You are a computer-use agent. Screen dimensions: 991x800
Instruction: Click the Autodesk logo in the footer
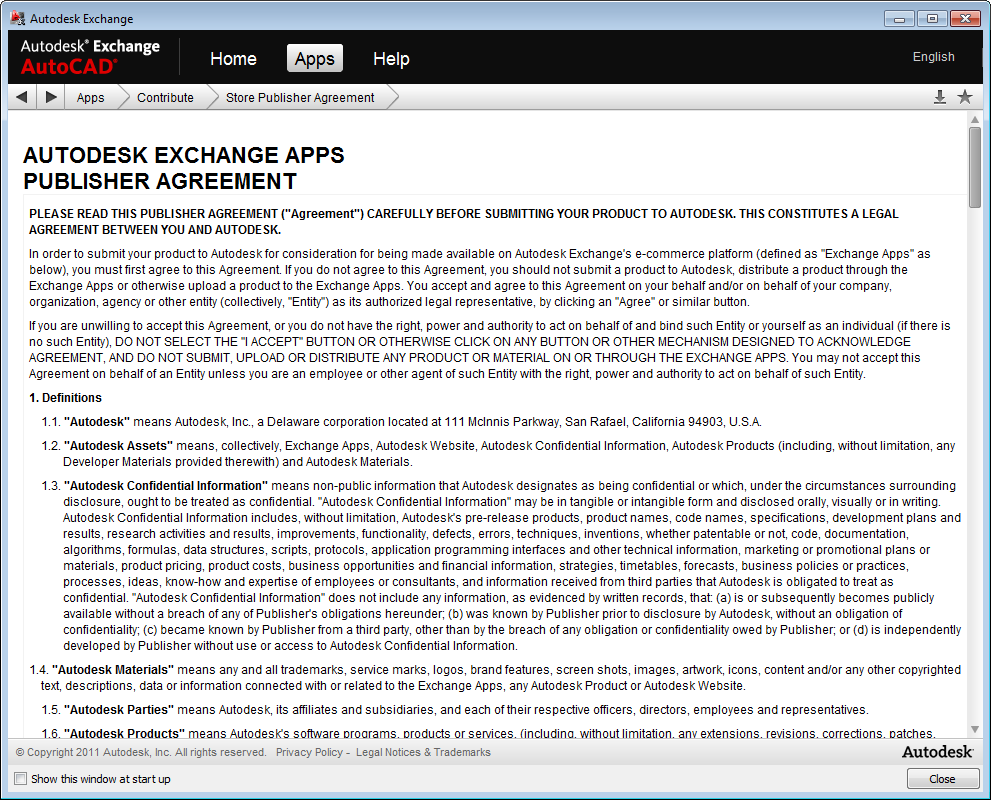(939, 752)
